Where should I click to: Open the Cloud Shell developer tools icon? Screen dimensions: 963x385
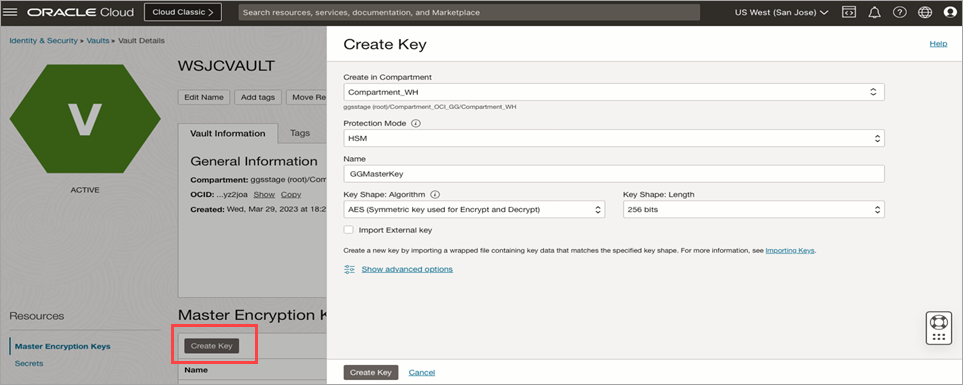(x=849, y=12)
